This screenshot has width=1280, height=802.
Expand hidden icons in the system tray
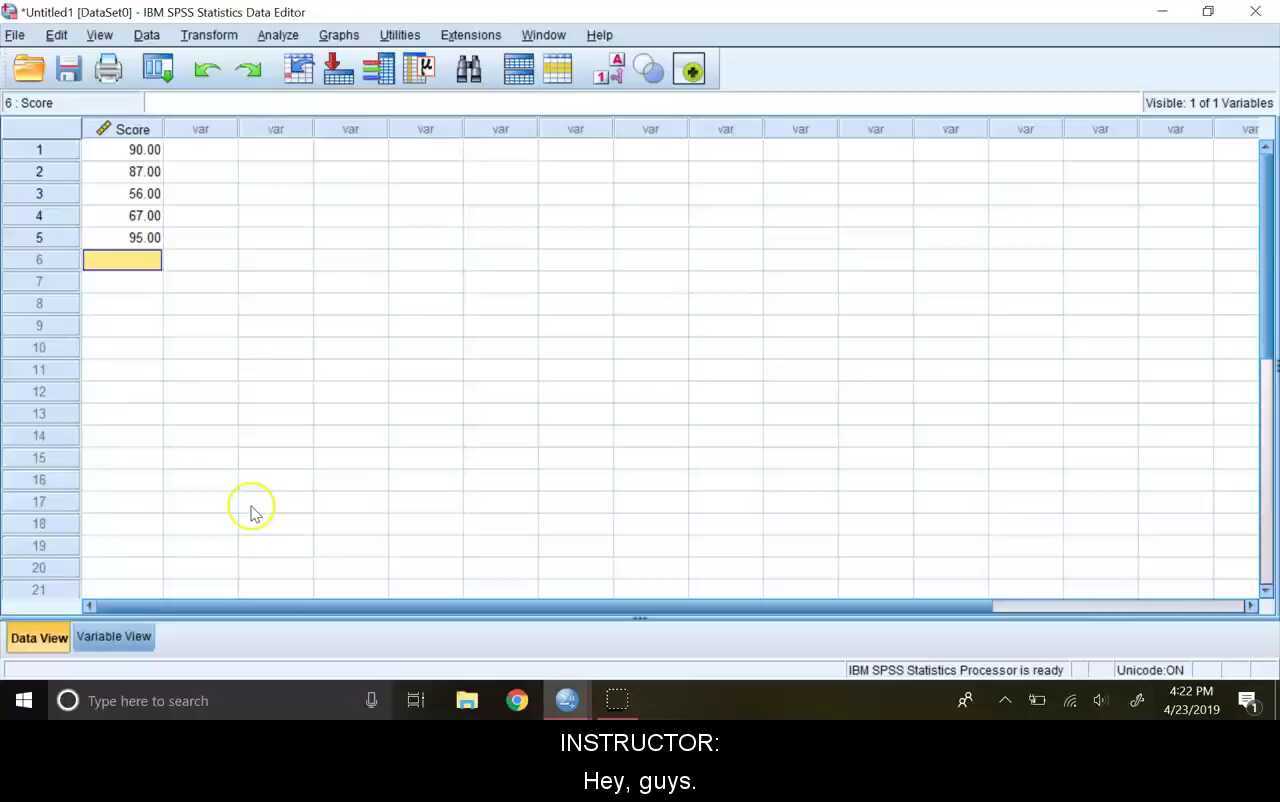pos(1005,700)
